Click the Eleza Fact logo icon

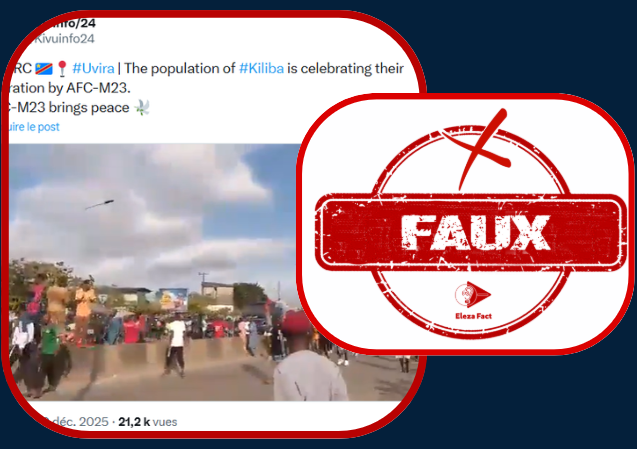(472, 295)
